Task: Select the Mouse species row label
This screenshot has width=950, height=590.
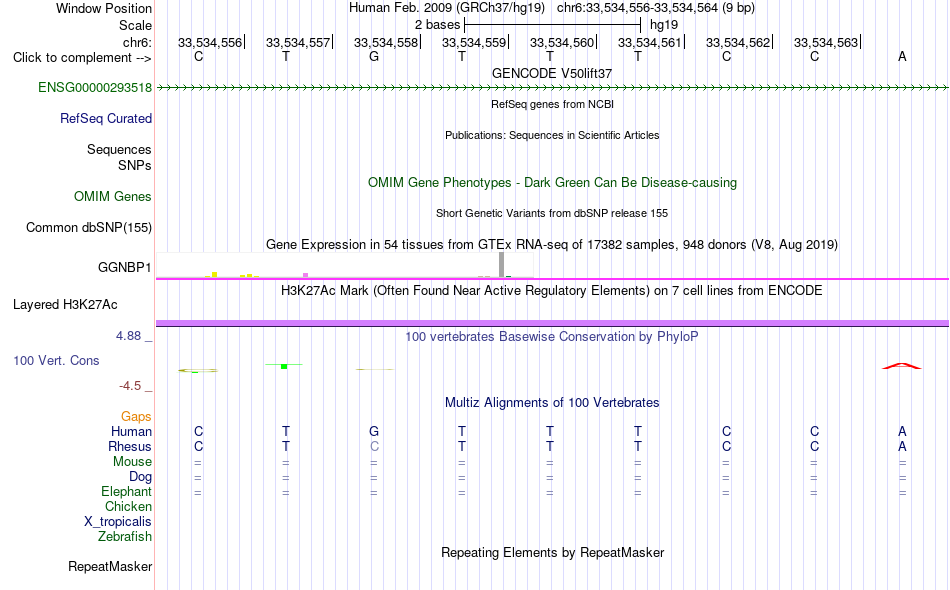Action: pyautogui.click(x=132, y=462)
